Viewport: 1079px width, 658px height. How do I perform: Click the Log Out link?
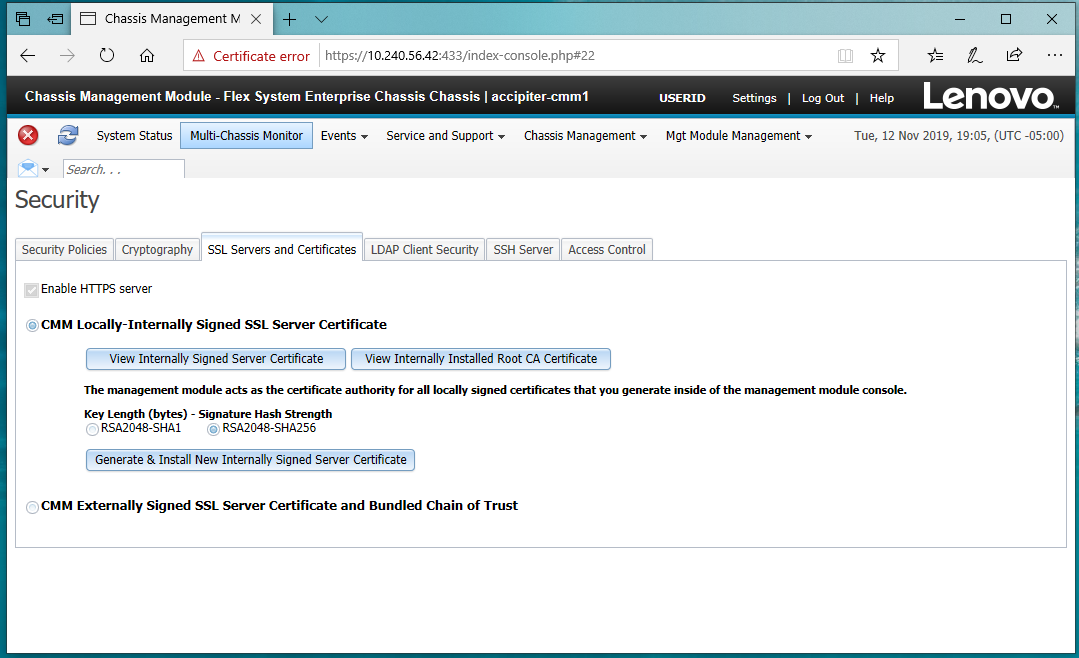822,98
